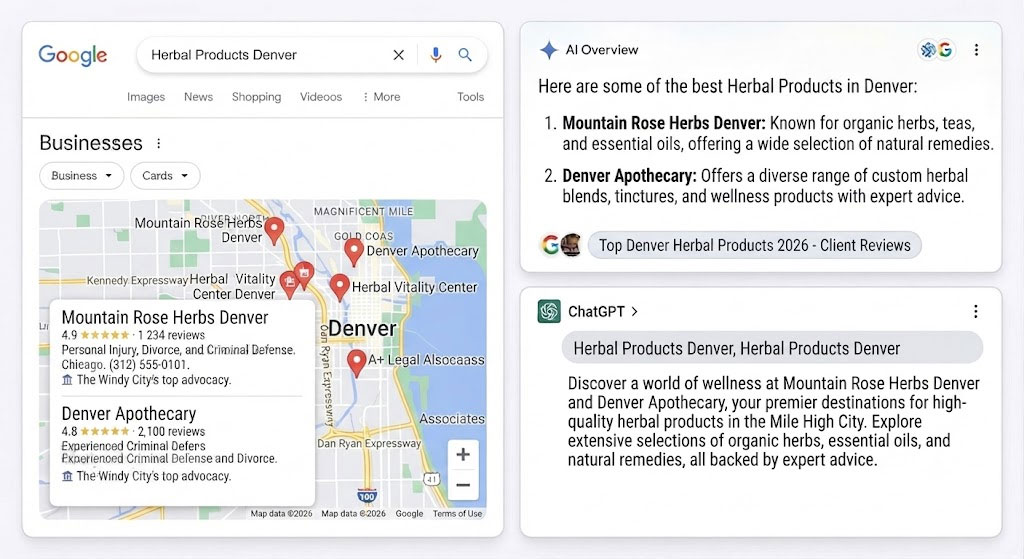Click the Businesses section heading
The width and height of the screenshot is (1024, 559).
(x=91, y=143)
